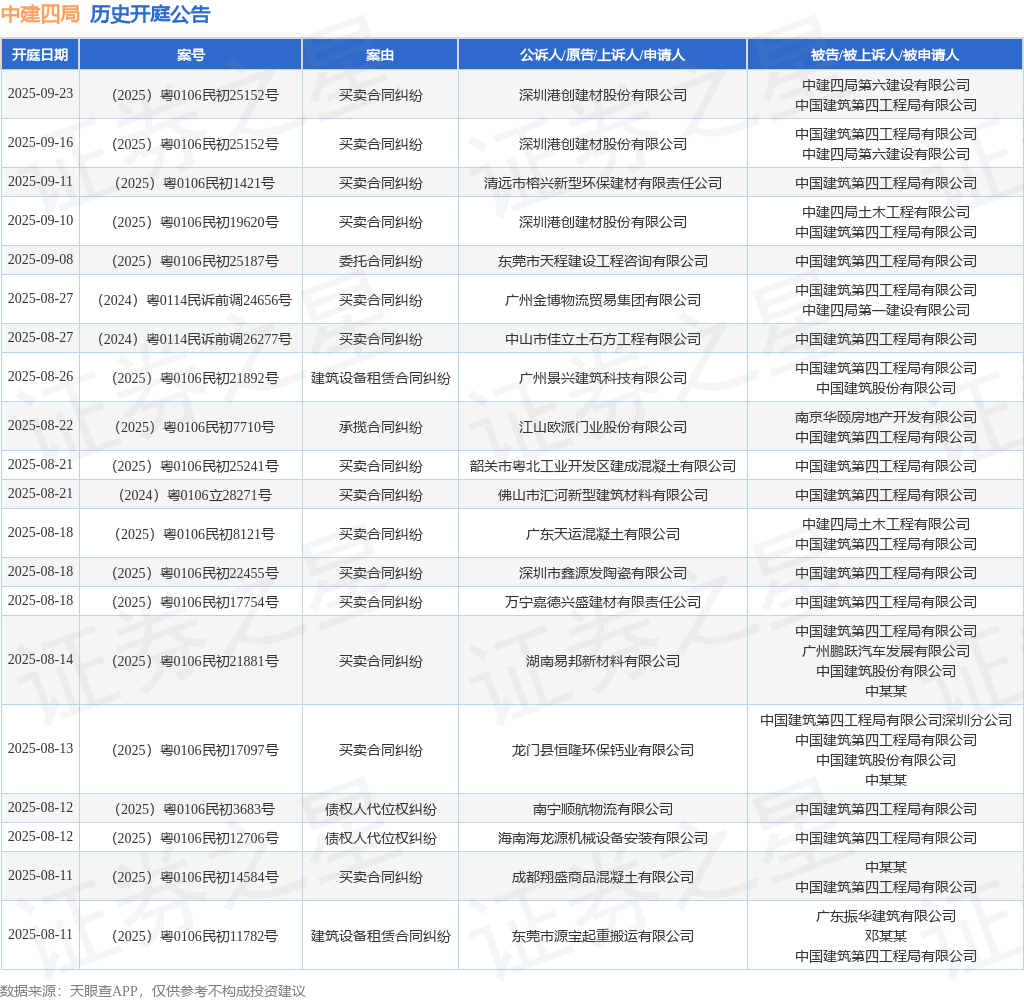Click plaintiff 万宁嘉德兴盛建材有限责任公司

coord(602,602)
